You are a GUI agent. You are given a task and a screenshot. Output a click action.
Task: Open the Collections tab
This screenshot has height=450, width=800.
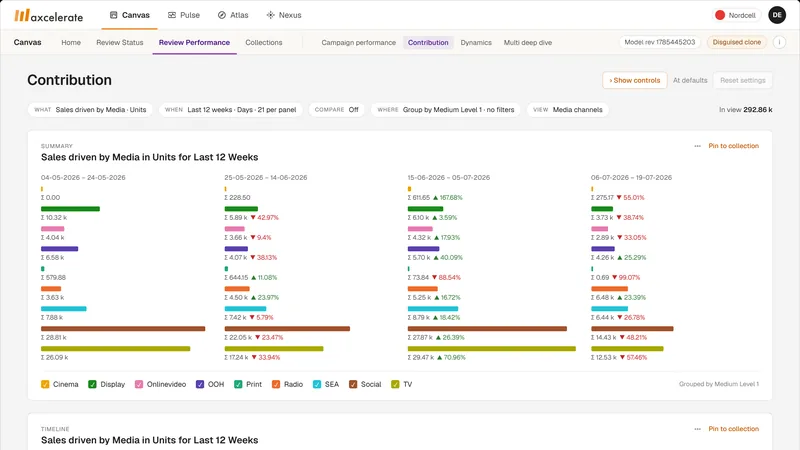pyautogui.click(x=264, y=42)
